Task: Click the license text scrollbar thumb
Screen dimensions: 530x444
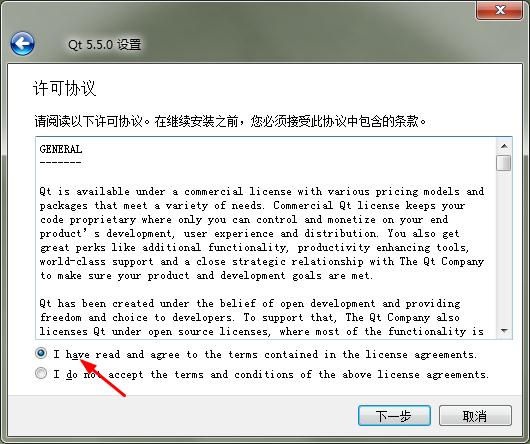Action: (x=504, y=163)
